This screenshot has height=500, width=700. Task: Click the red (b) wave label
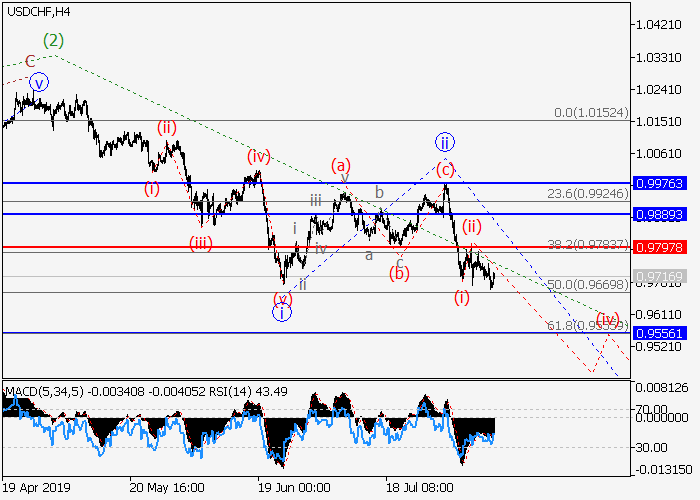(x=400, y=273)
